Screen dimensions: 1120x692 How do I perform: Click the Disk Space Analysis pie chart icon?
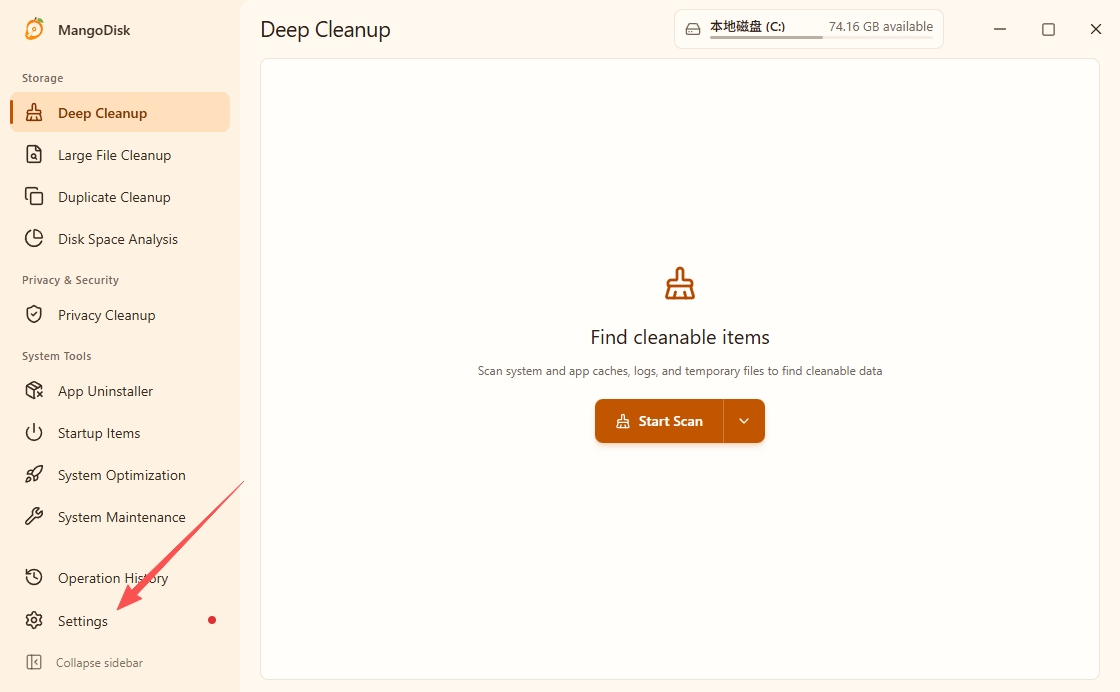tap(34, 239)
